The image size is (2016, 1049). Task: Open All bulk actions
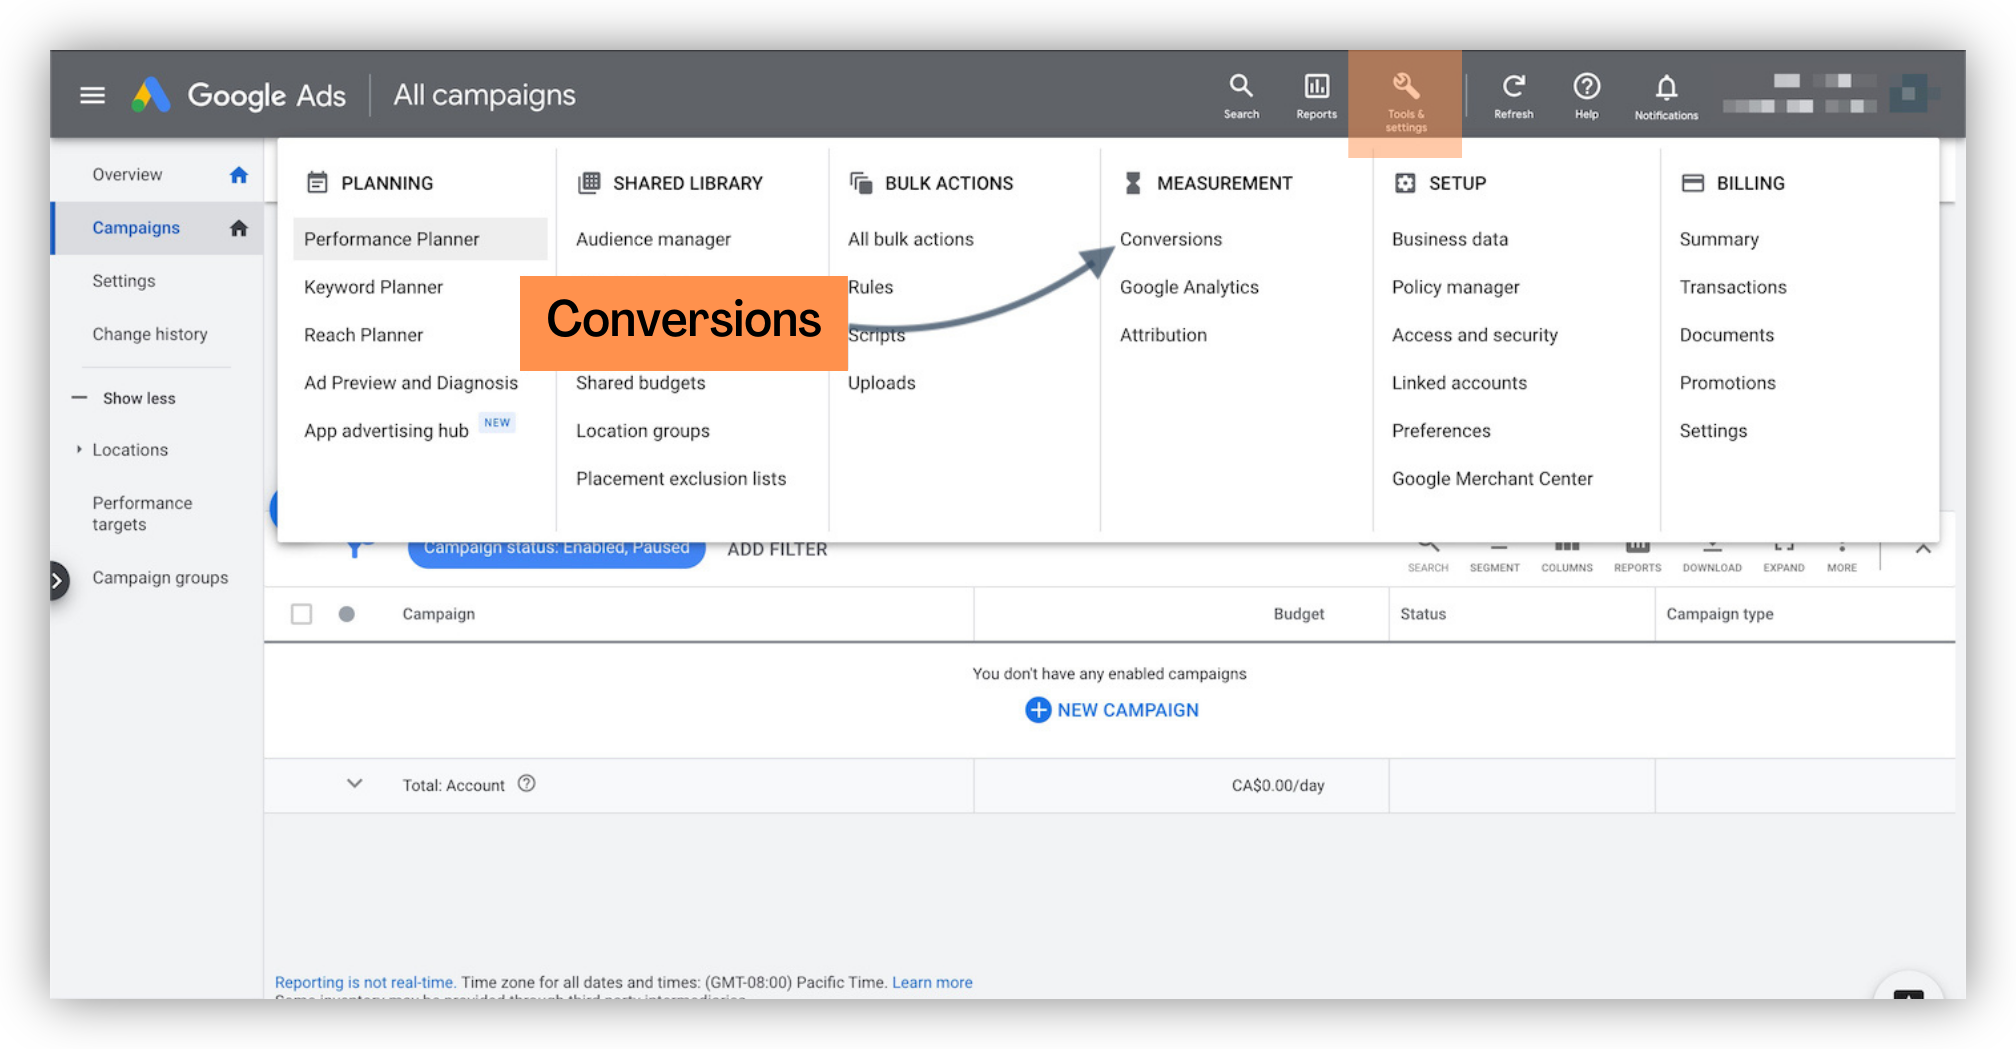pyautogui.click(x=910, y=239)
